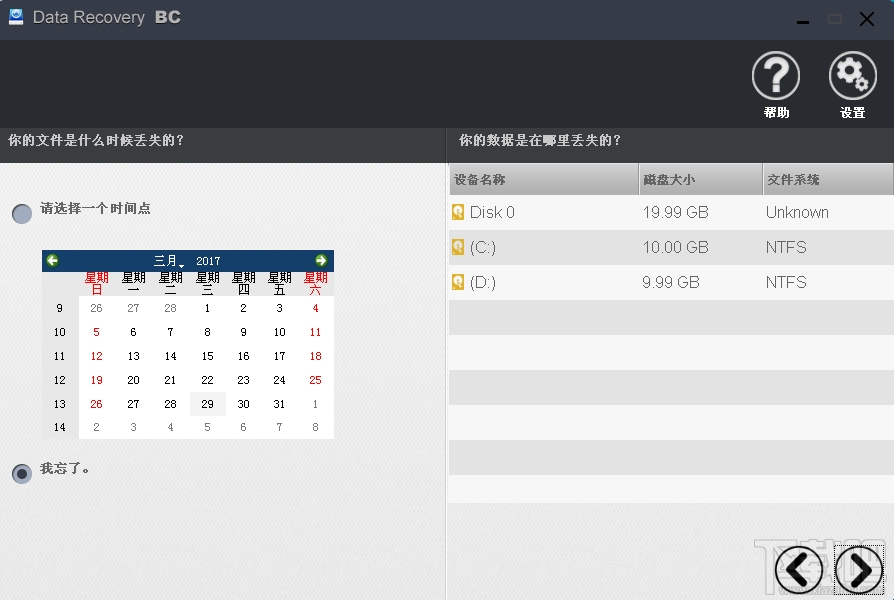The height and width of the screenshot is (600, 894).
Task: Click the 10.00 GB size cell
Action: 676,247
